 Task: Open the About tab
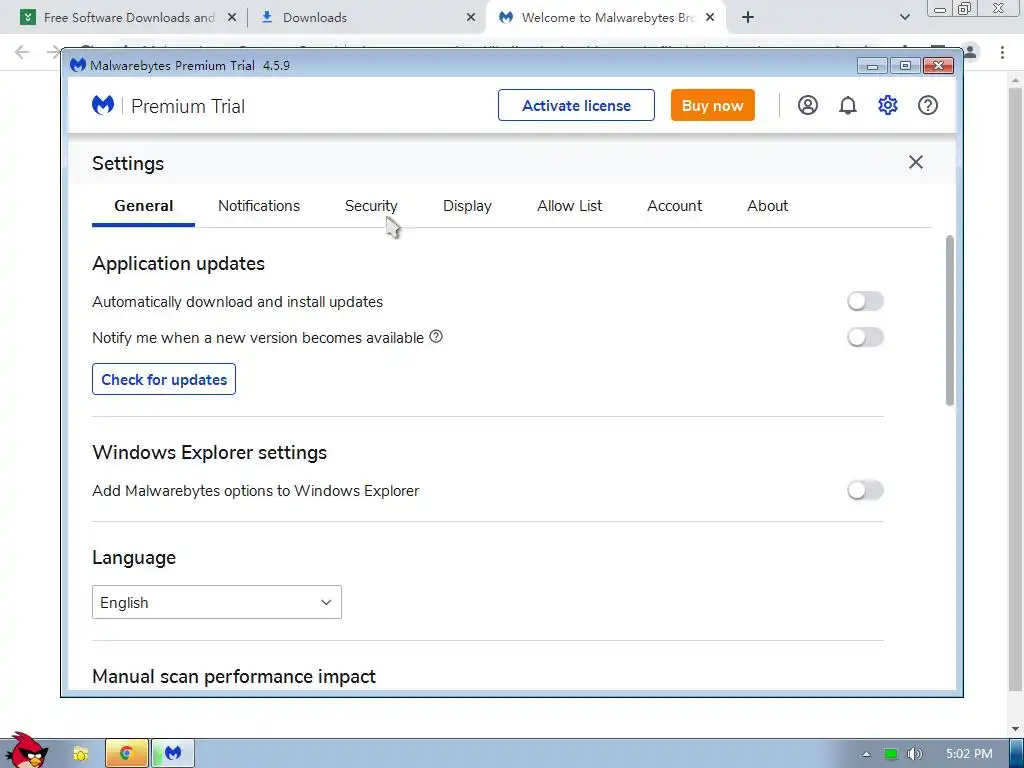[x=767, y=206]
